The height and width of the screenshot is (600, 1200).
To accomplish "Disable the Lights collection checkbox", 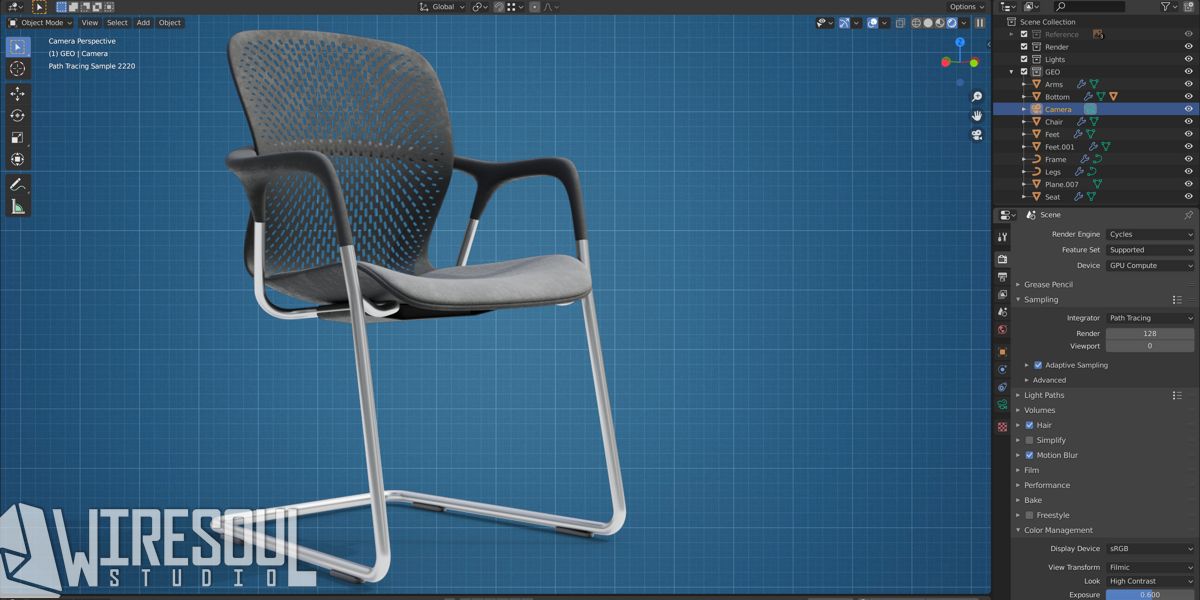I will (x=1023, y=59).
